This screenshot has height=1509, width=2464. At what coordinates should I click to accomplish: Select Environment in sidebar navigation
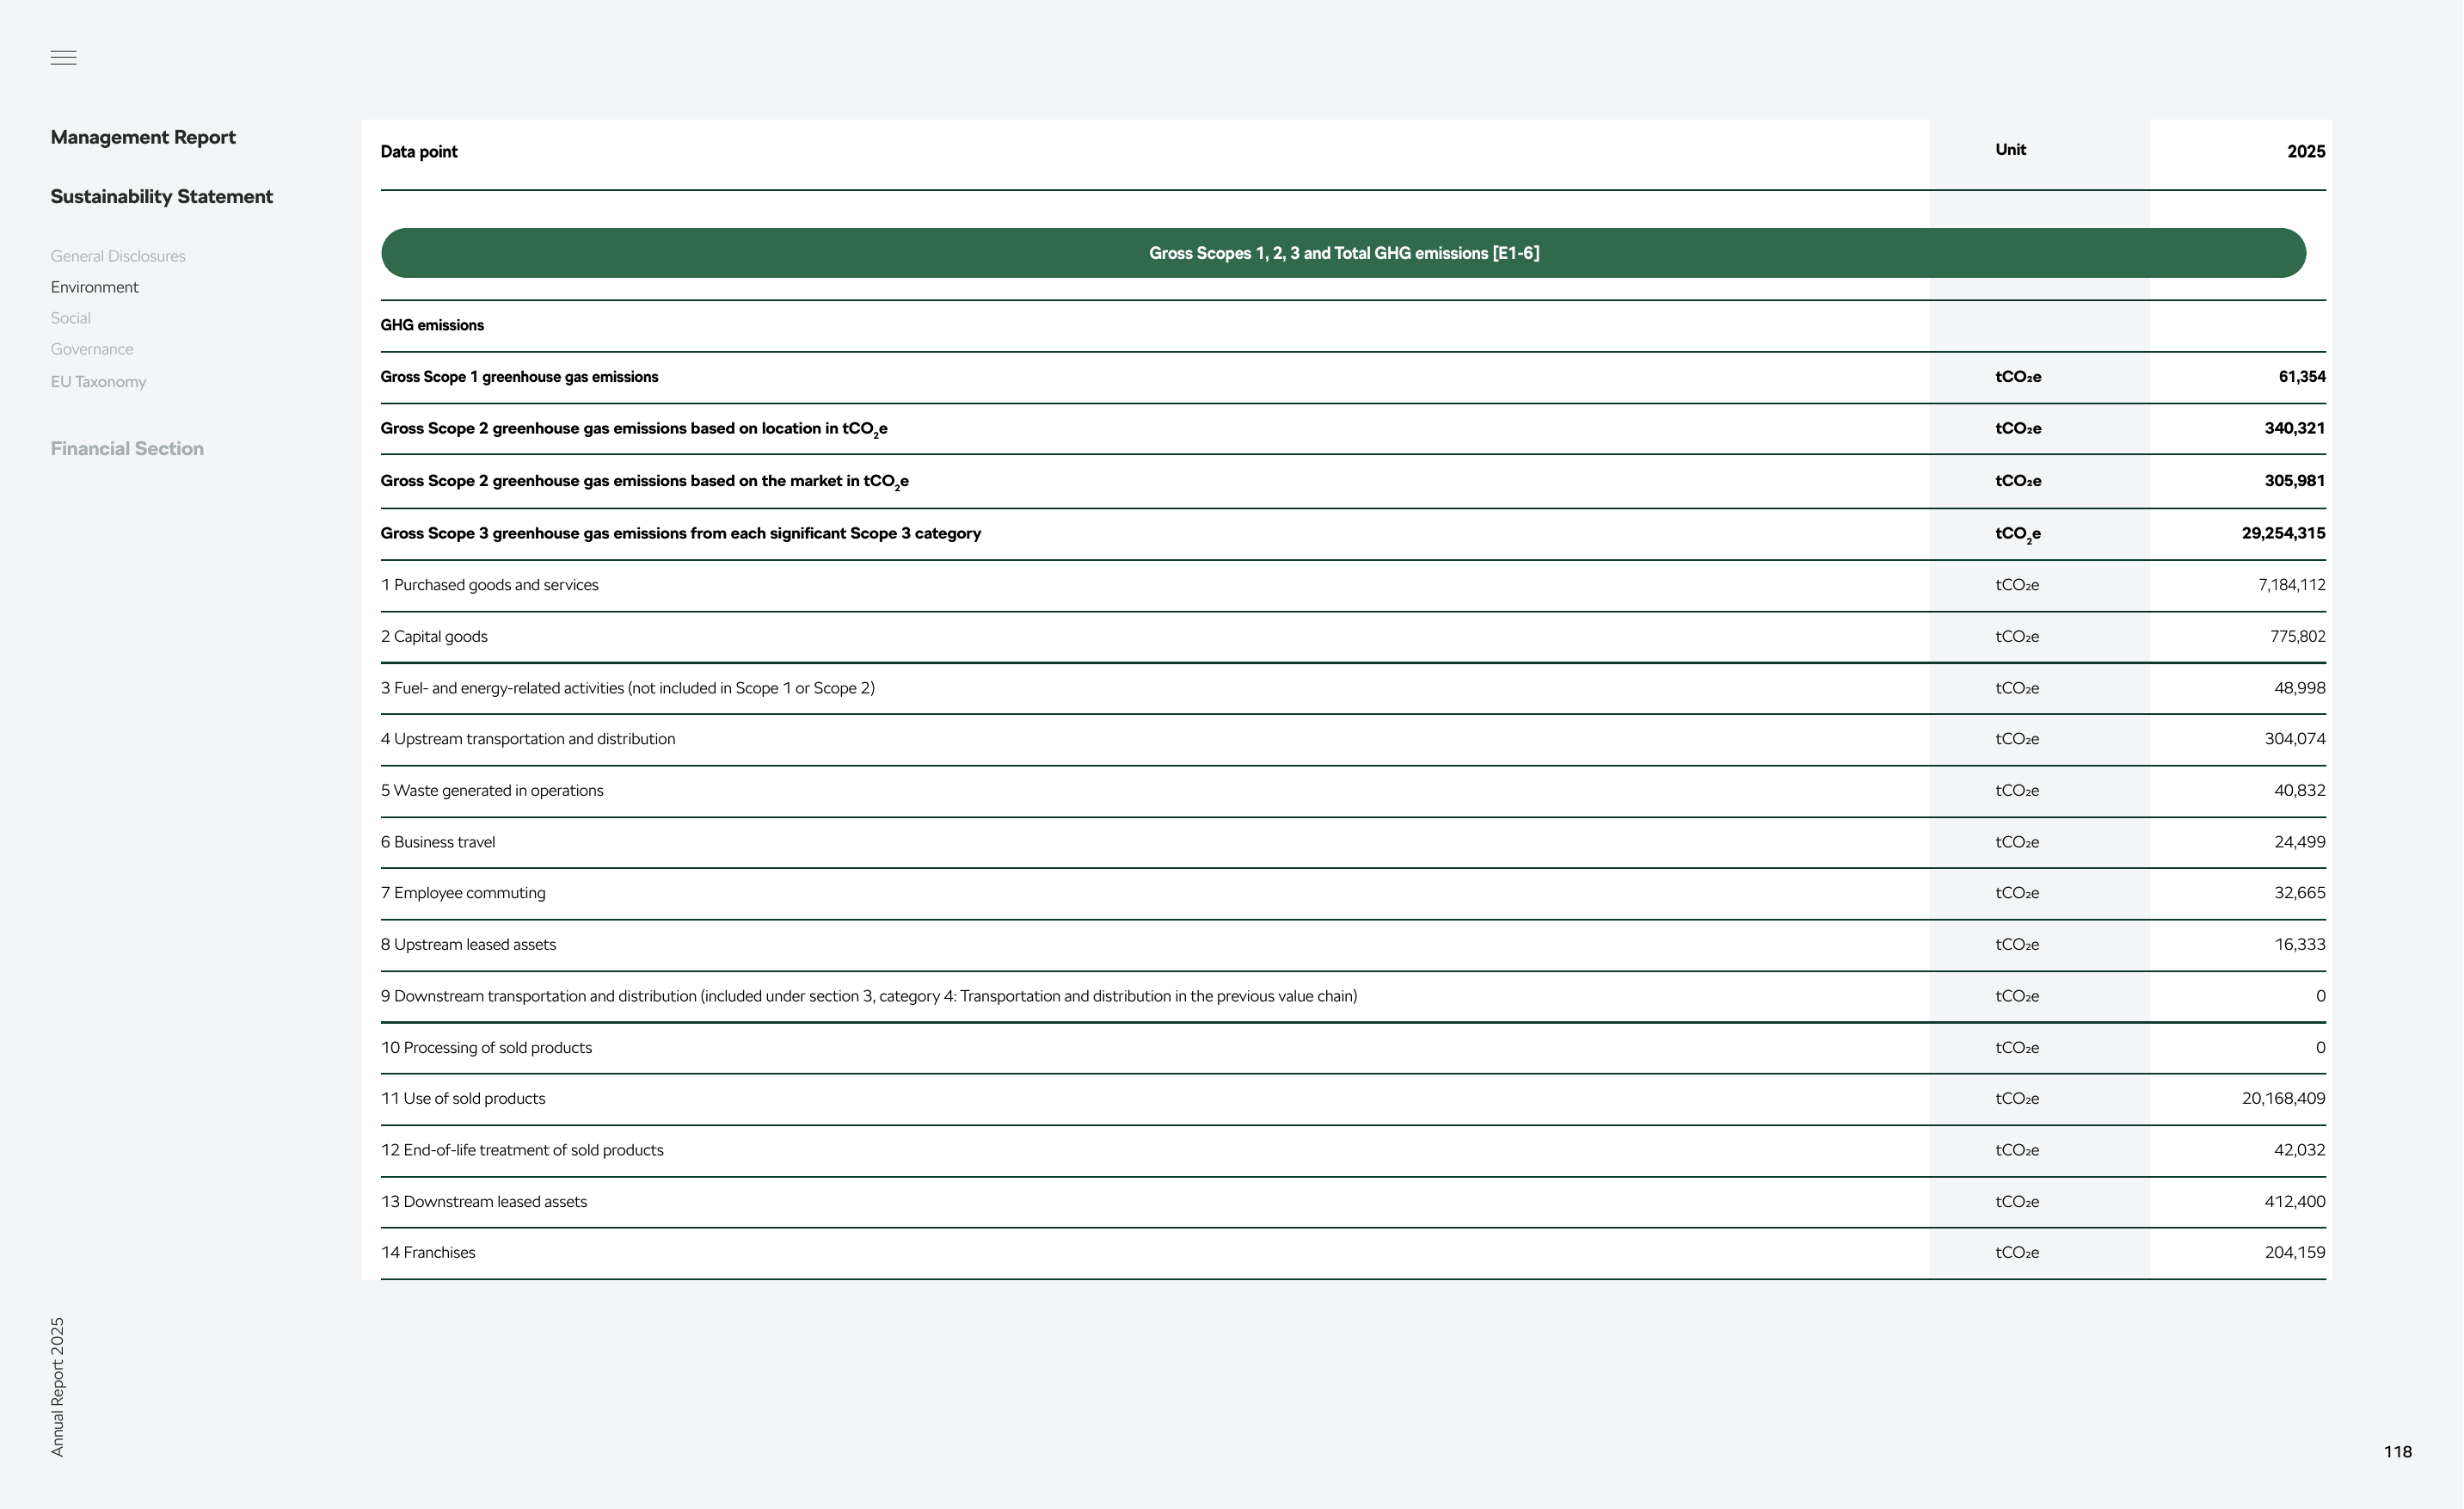coord(95,287)
